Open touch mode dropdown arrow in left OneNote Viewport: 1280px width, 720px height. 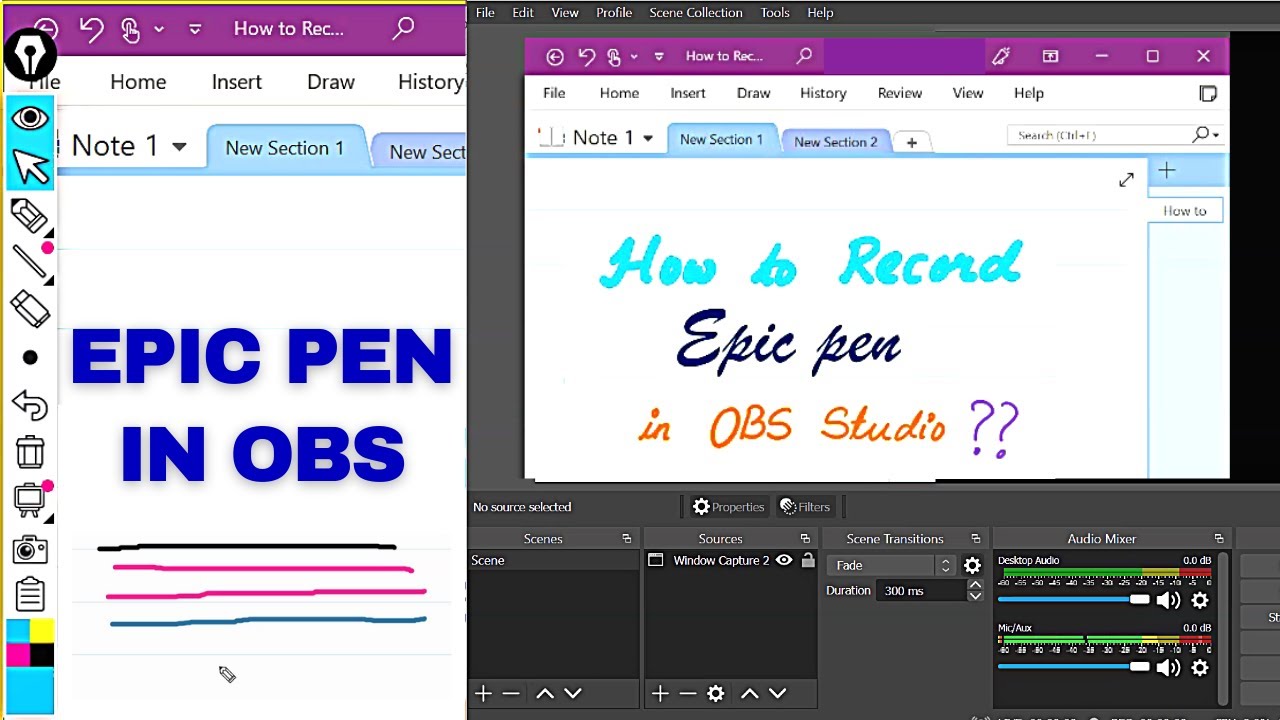coord(159,29)
